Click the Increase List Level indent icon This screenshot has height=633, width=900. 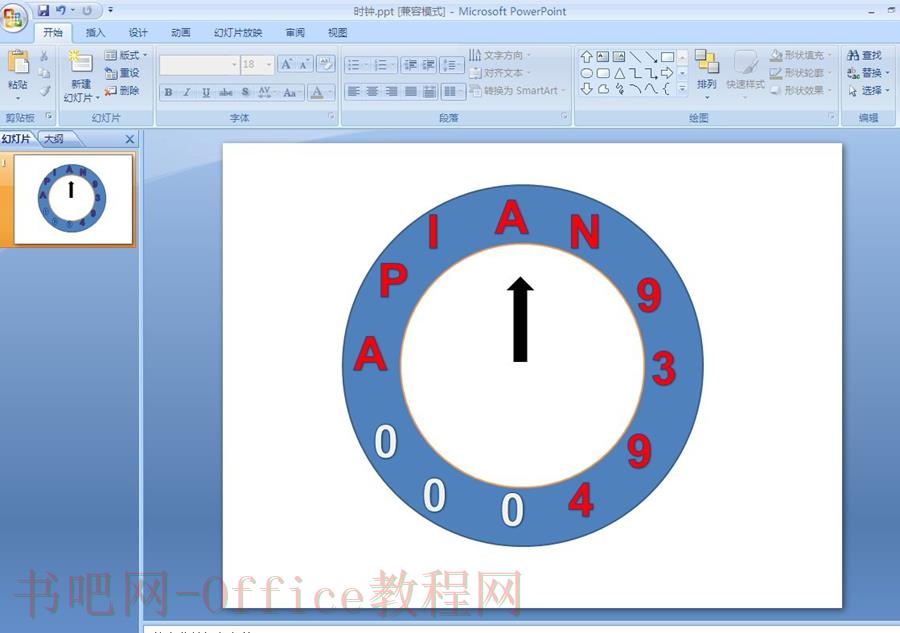pos(428,65)
